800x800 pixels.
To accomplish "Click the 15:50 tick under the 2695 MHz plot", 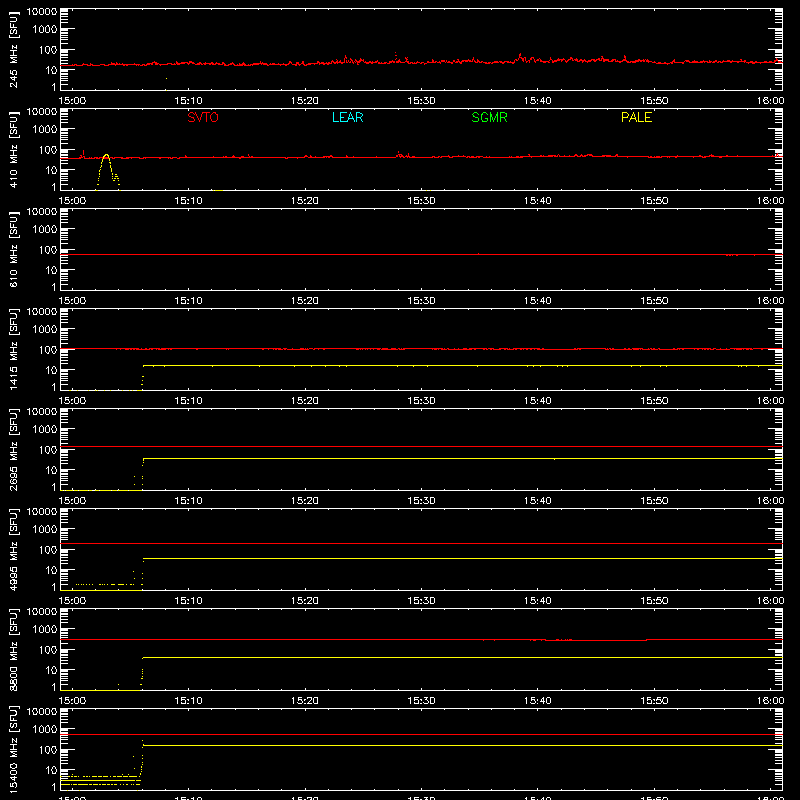I will [654, 501].
